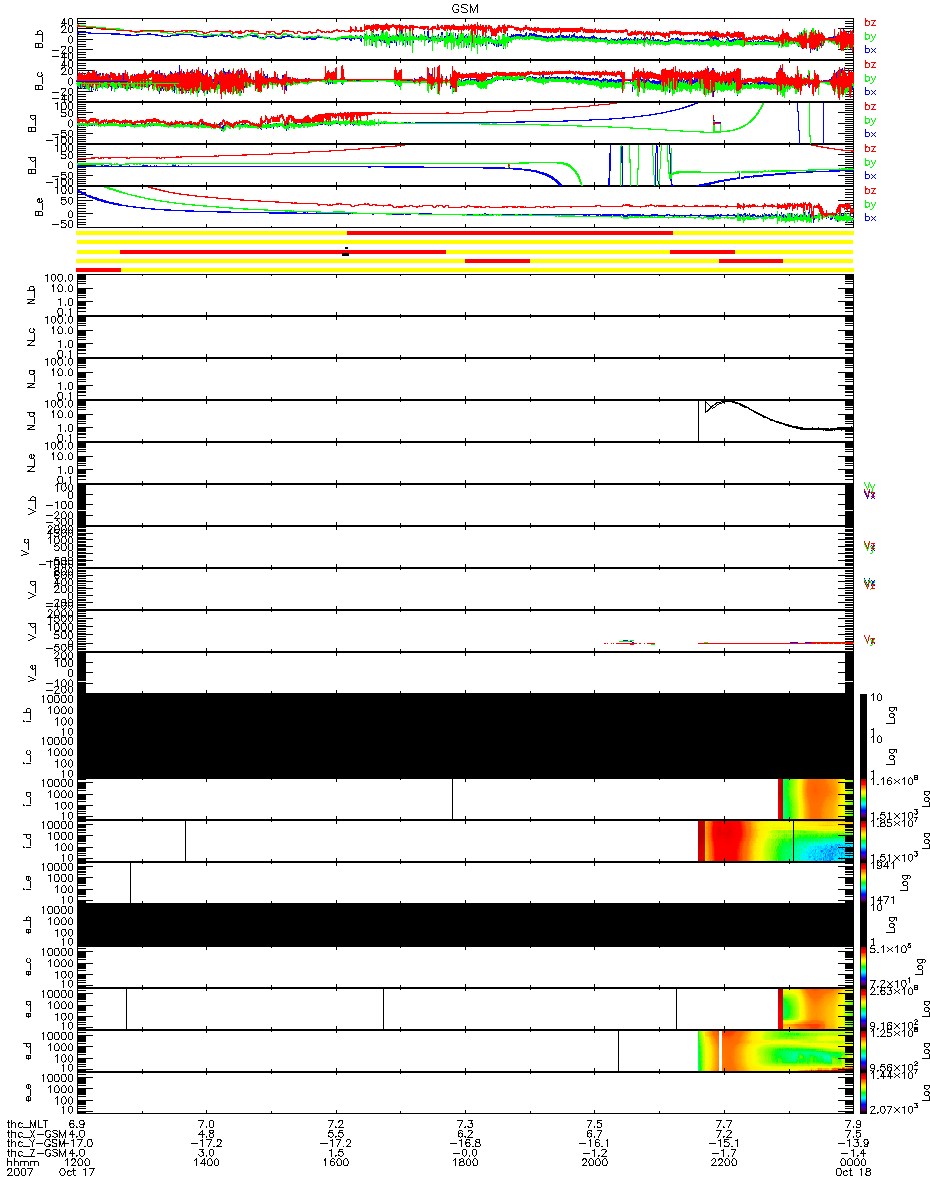Image resolution: width=930 pixels, height=1200 pixels.
Task: Click the B_c panel axis label
Action: point(40,80)
